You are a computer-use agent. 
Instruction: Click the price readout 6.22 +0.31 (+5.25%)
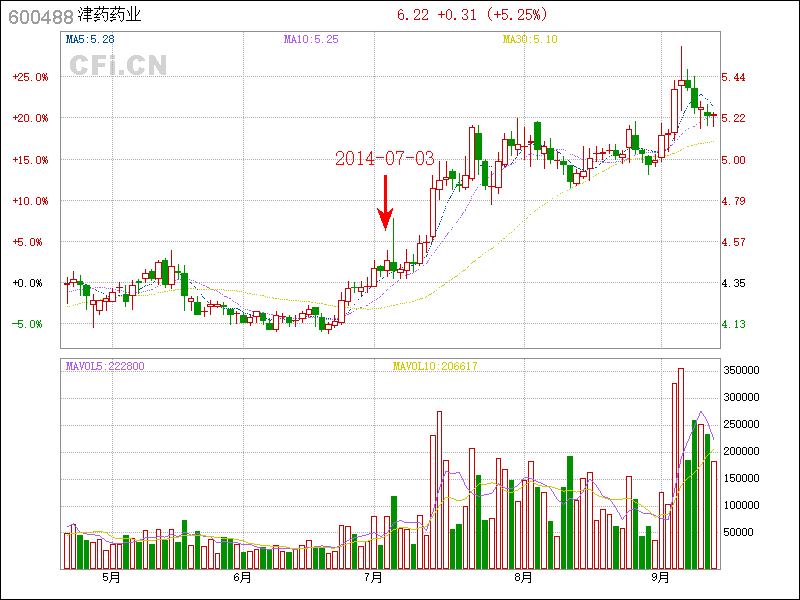472,15
